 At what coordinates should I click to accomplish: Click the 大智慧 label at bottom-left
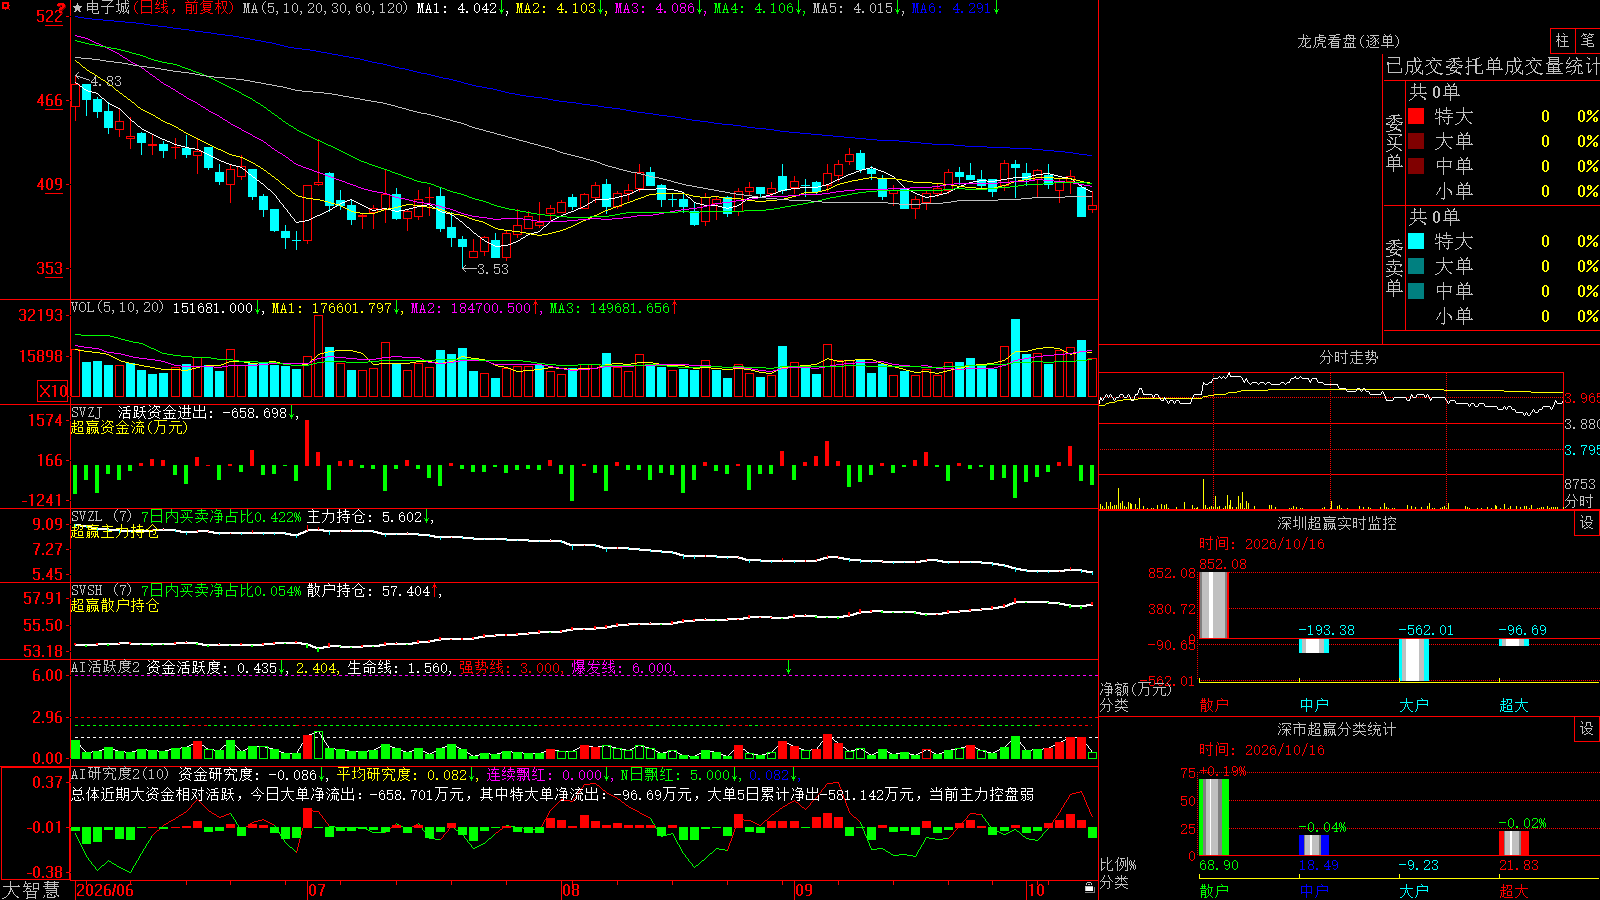coord(31,890)
